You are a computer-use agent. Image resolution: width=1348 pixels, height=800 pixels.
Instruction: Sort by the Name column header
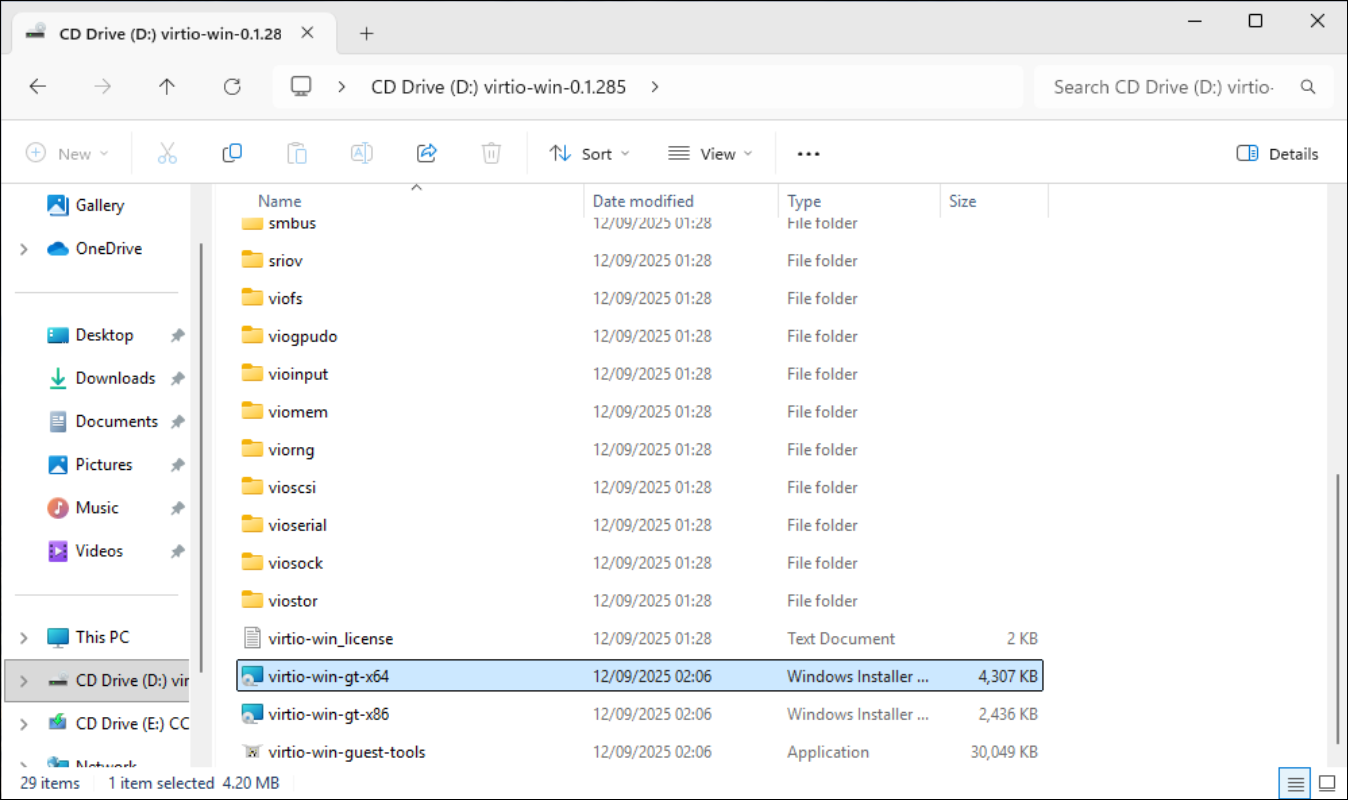[x=279, y=201]
